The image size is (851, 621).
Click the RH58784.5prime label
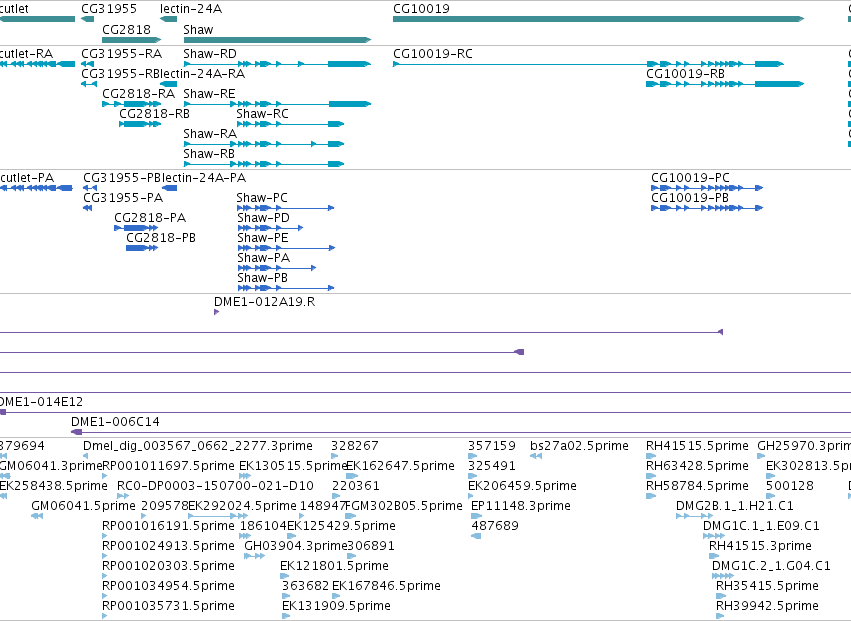tap(697, 486)
